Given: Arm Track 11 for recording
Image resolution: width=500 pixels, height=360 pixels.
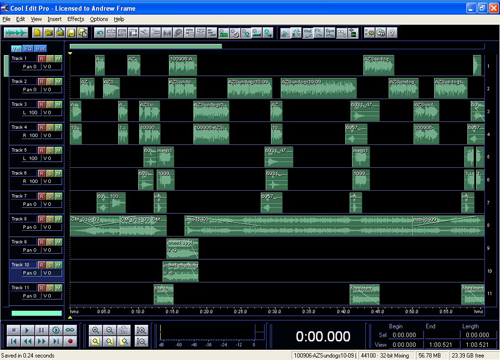Looking at the screenshot, I should point(41,288).
